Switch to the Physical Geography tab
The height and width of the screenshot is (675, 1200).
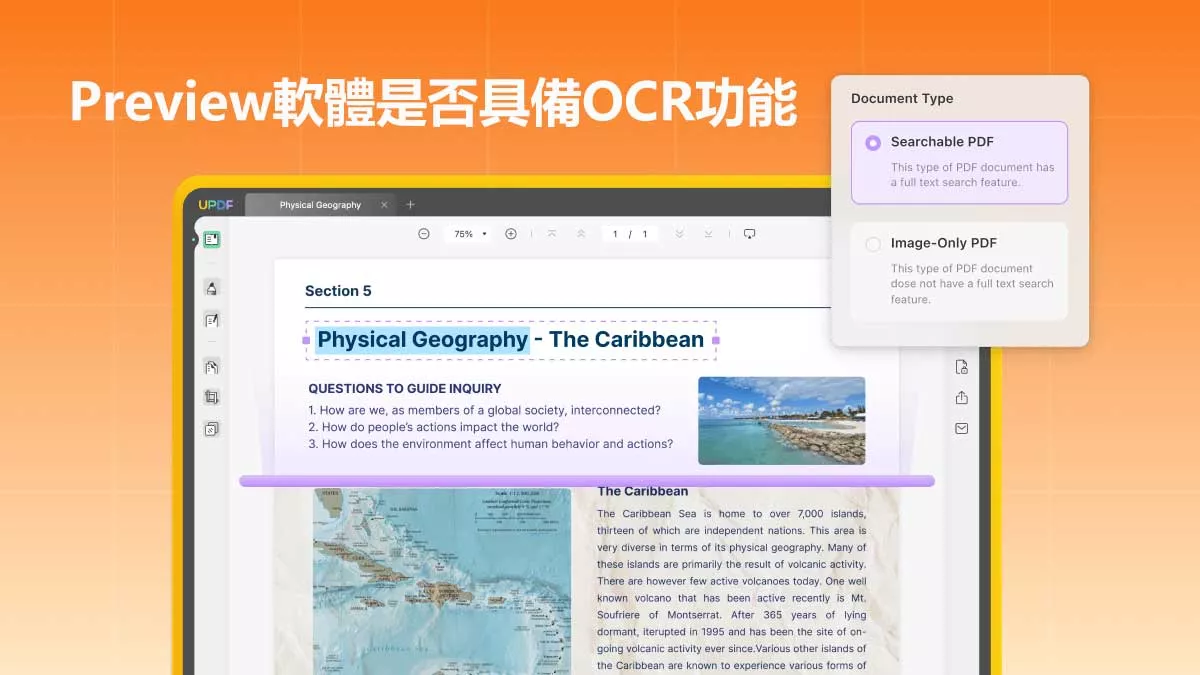[x=320, y=204]
